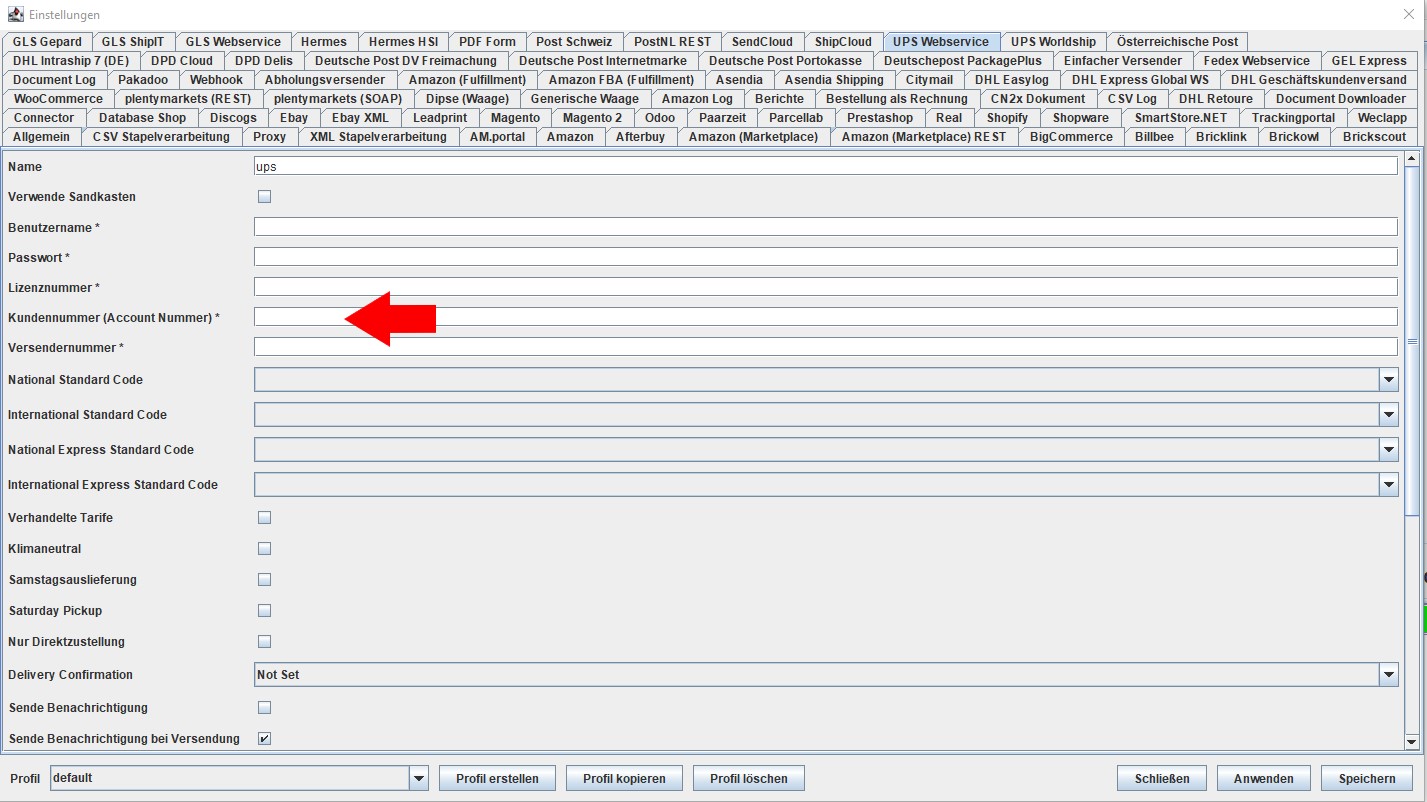The width and height of the screenshot is (1427, 802).
Task: Click the scrollbar down arrow
Action: (x=1412, y=741)
